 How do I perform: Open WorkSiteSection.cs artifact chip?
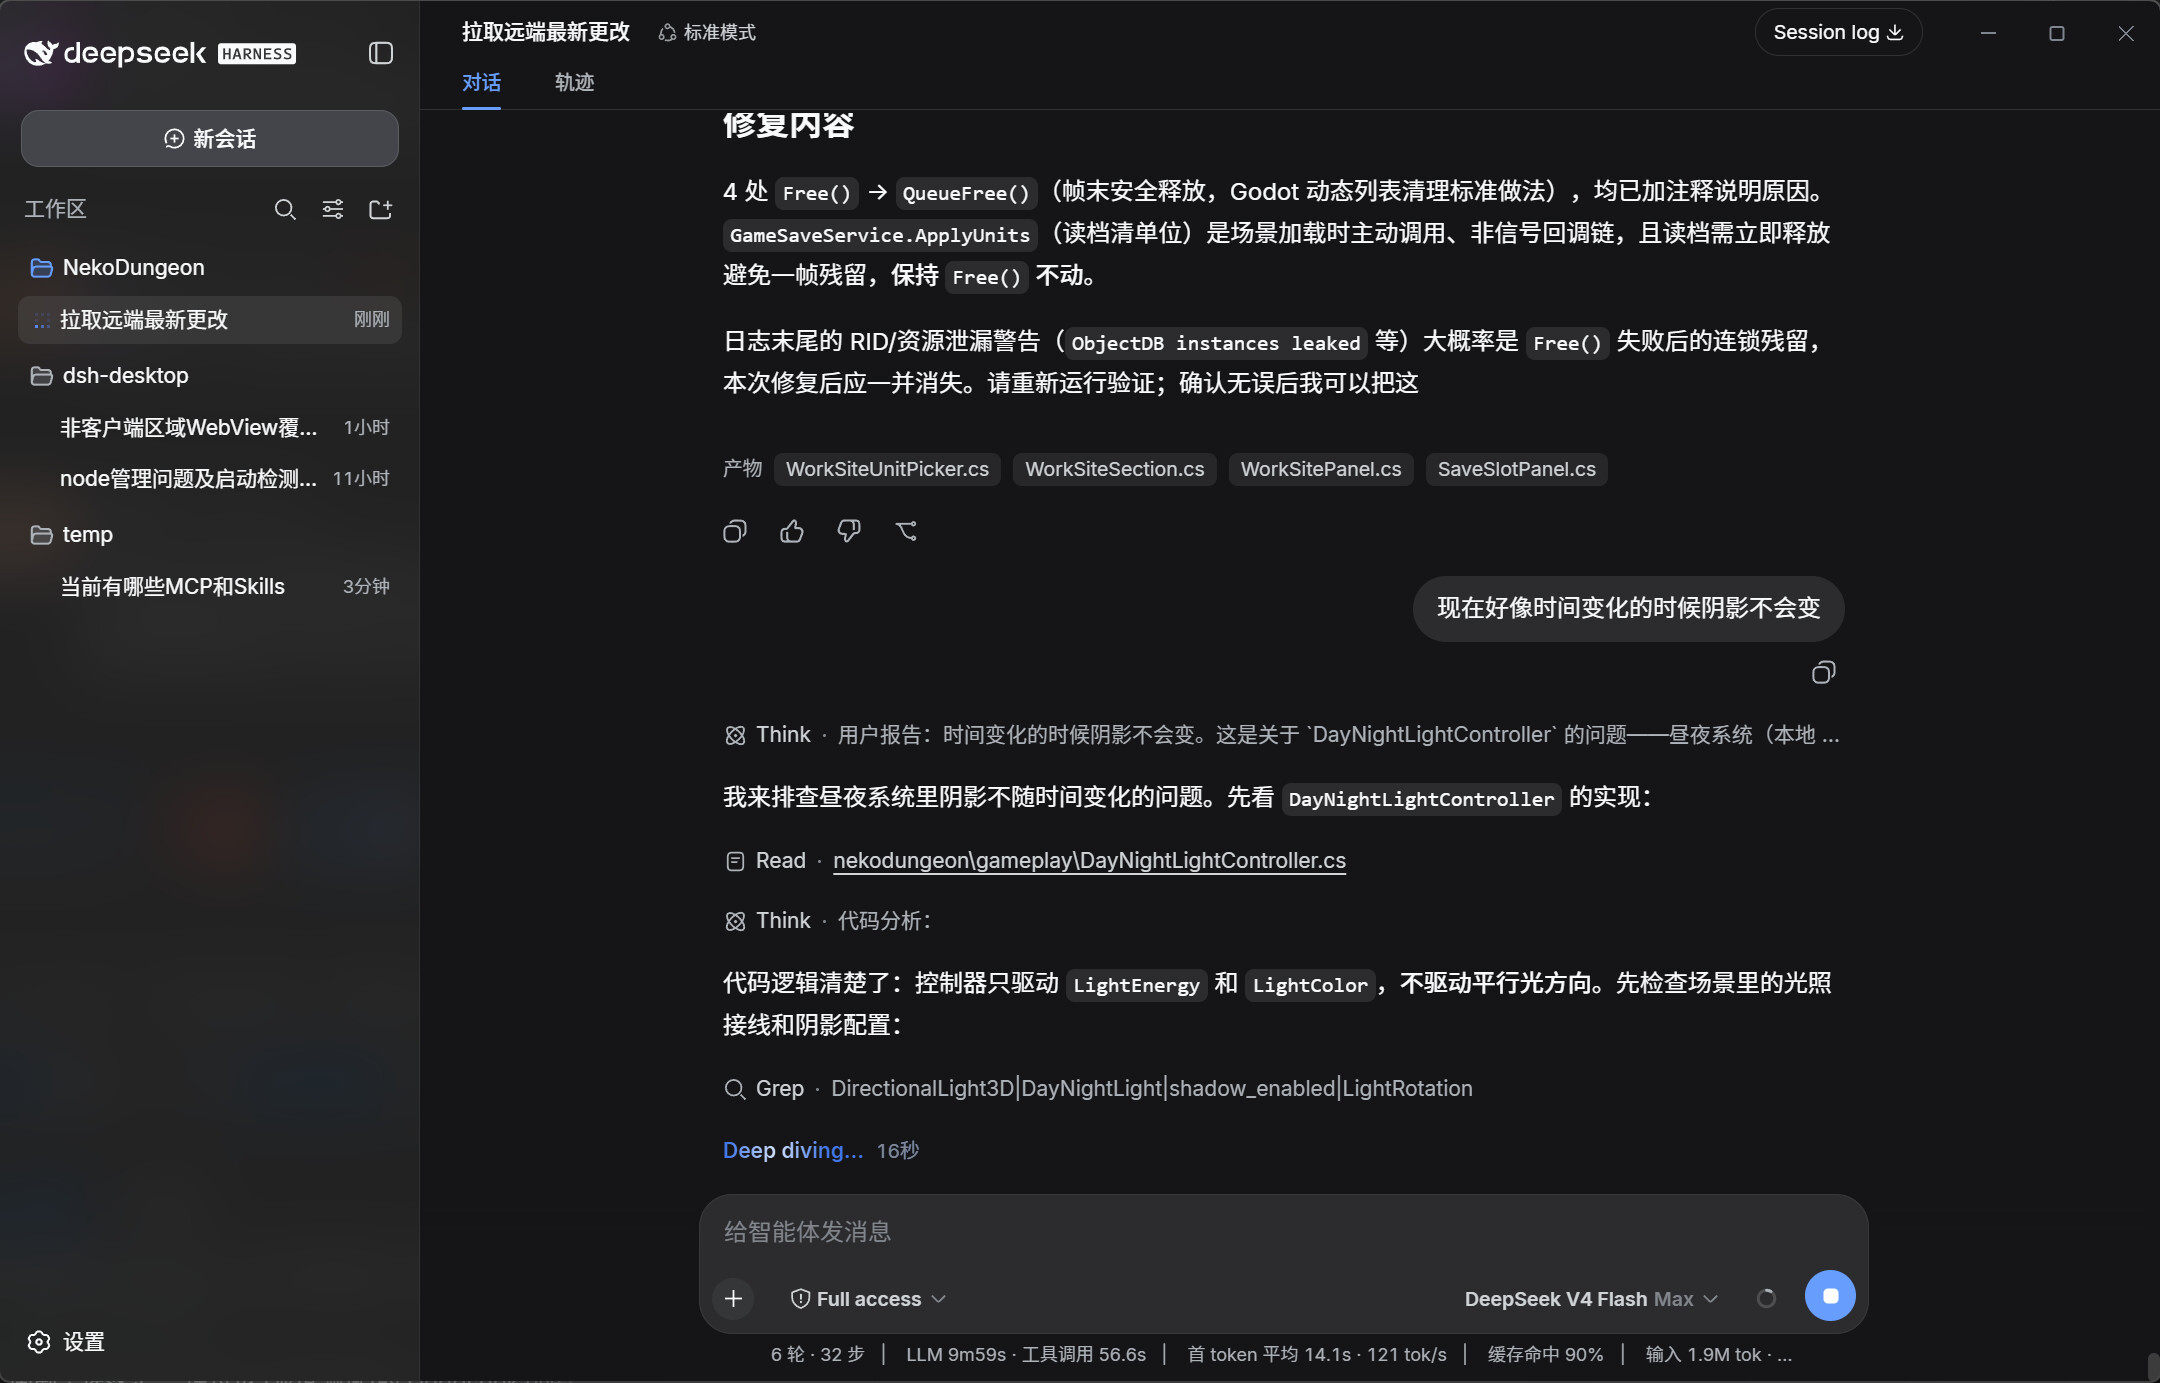(1115, 469)
